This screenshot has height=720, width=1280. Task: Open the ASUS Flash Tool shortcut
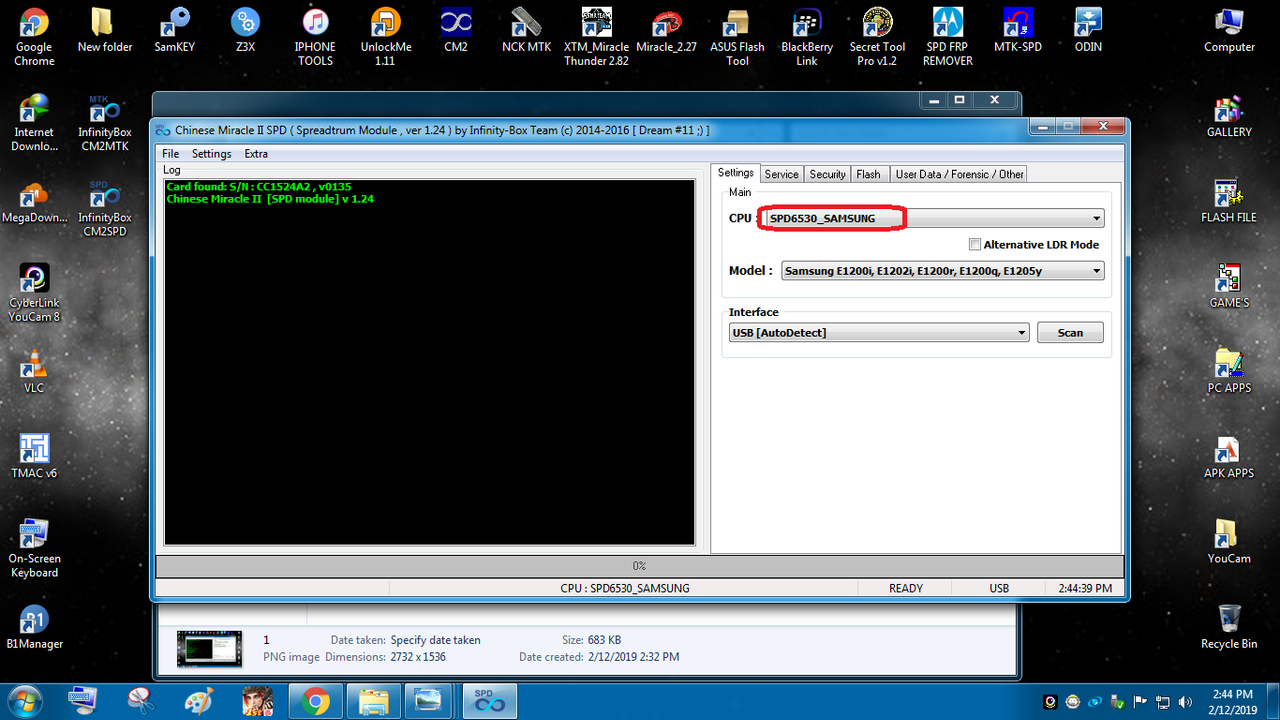click(737, 37)
